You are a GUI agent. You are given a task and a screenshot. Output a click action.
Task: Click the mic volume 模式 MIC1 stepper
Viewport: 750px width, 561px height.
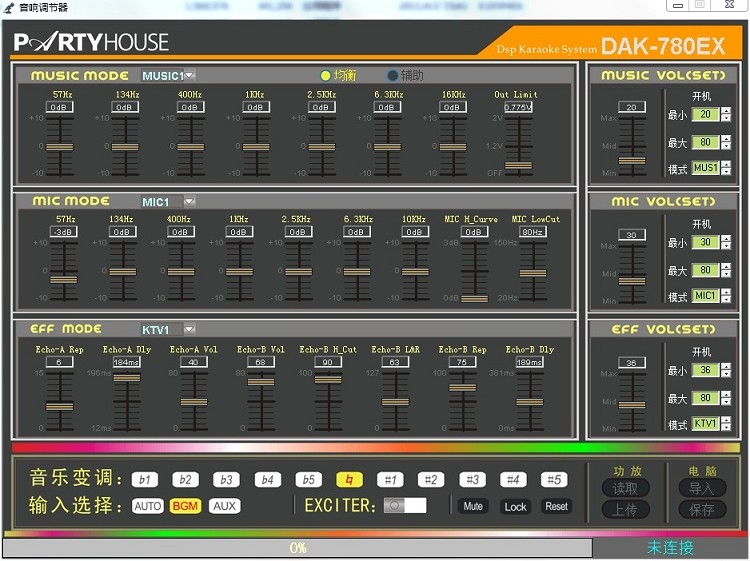(726, 296)
